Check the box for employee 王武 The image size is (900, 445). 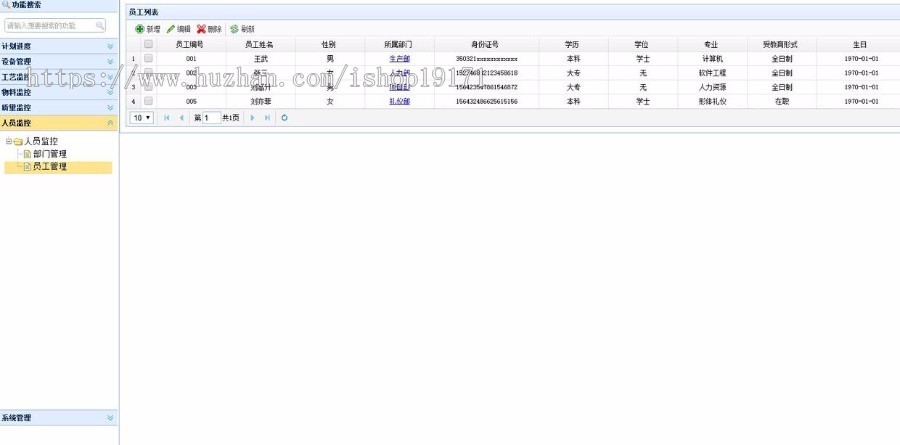click(149, 58)
